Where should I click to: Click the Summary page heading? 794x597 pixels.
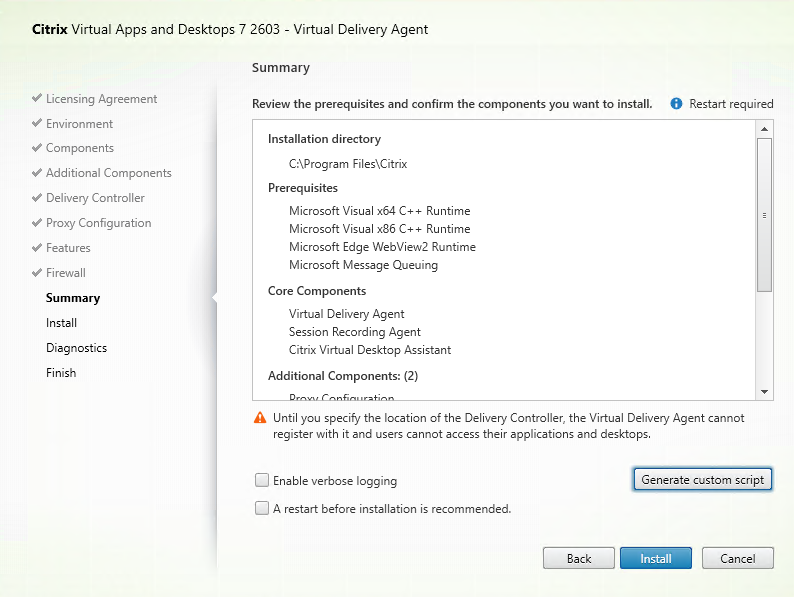tap(281, 68)
